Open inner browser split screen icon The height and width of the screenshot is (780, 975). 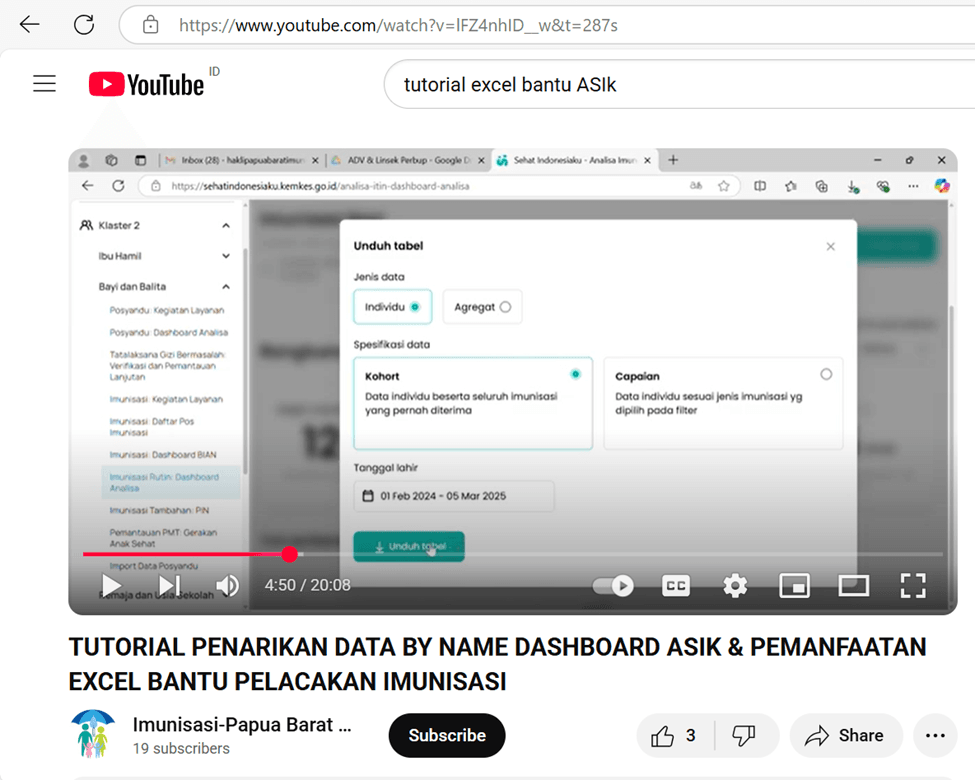[x=760, y=186]
